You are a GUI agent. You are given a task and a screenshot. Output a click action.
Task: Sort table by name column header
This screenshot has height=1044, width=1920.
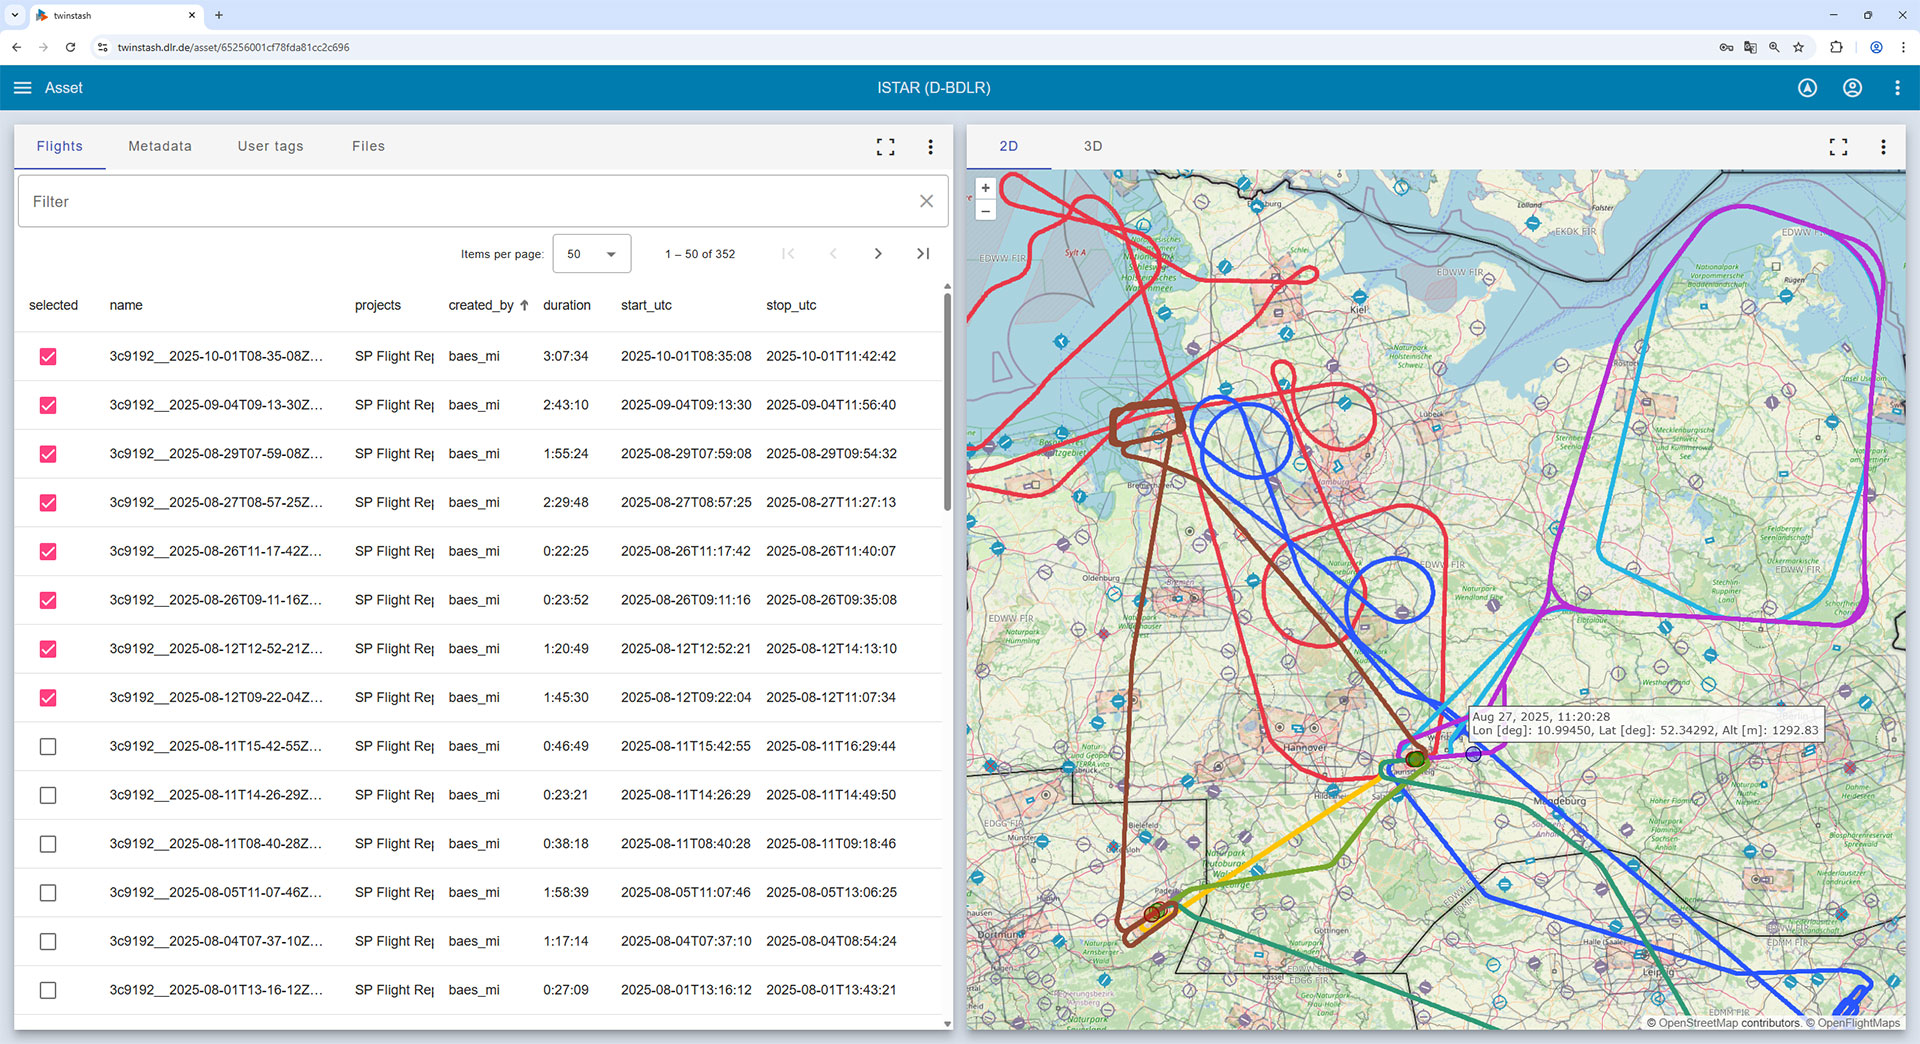(x=126, y=305)
